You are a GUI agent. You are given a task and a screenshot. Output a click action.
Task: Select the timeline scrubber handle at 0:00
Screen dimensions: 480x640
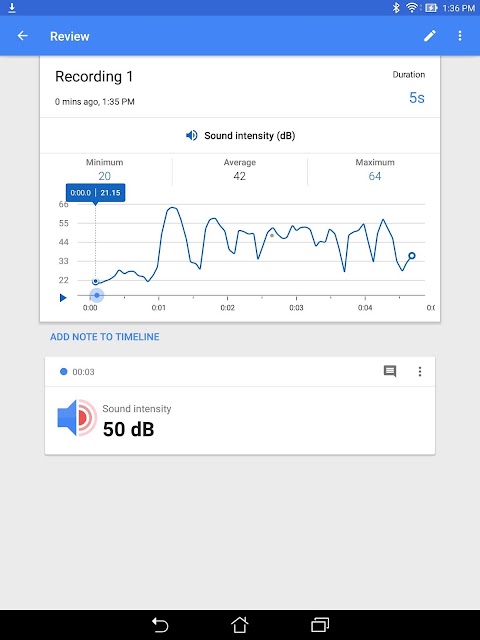97,295
